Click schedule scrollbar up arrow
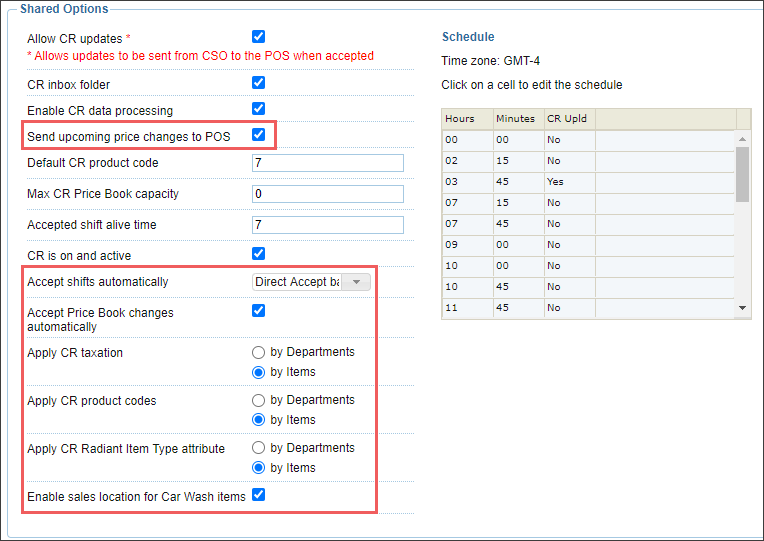 [743, 139]
